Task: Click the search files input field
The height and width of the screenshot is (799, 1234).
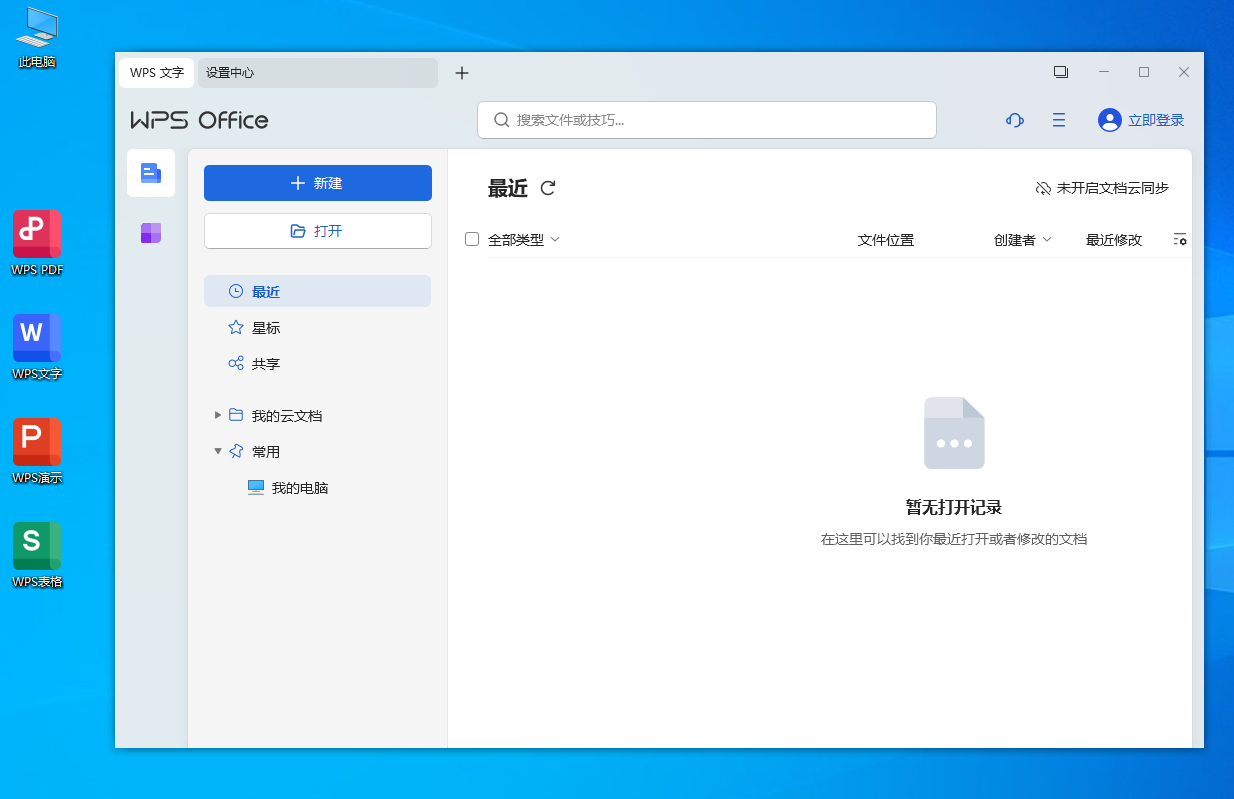Action: coord(706,120)
